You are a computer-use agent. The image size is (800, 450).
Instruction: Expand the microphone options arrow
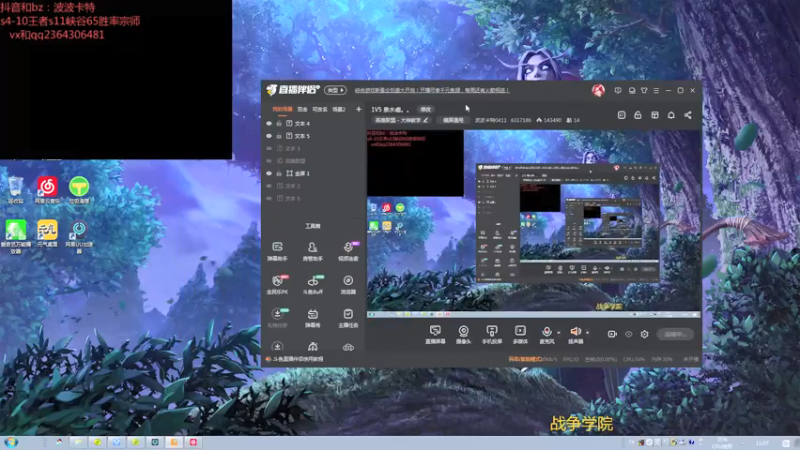[559, 333]
